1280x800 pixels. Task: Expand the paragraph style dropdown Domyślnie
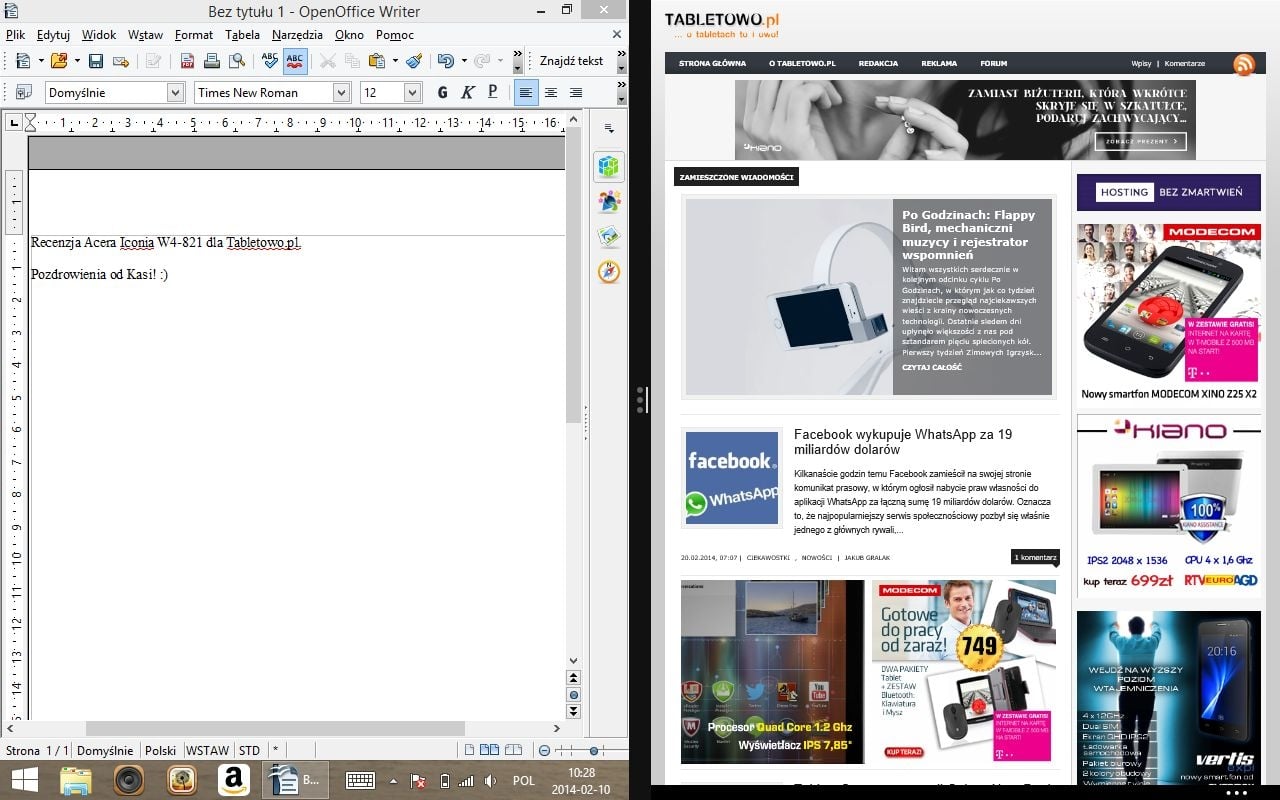176,92
